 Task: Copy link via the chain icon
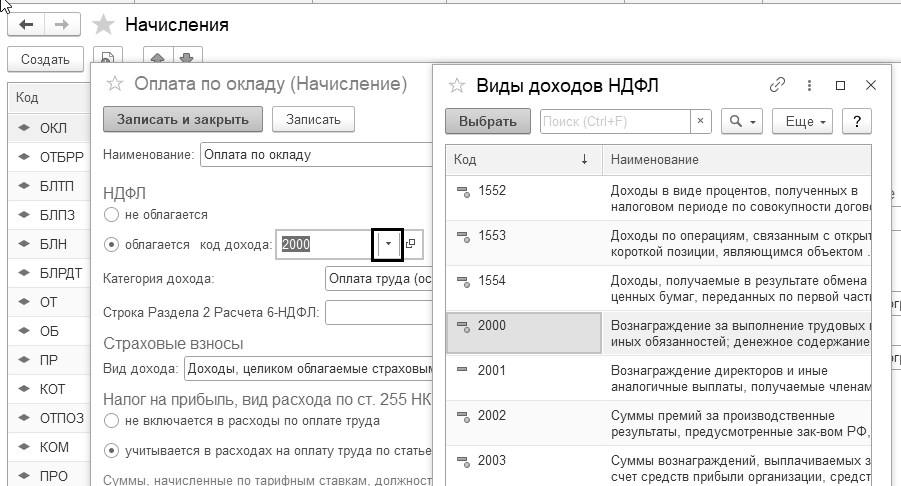777,85
